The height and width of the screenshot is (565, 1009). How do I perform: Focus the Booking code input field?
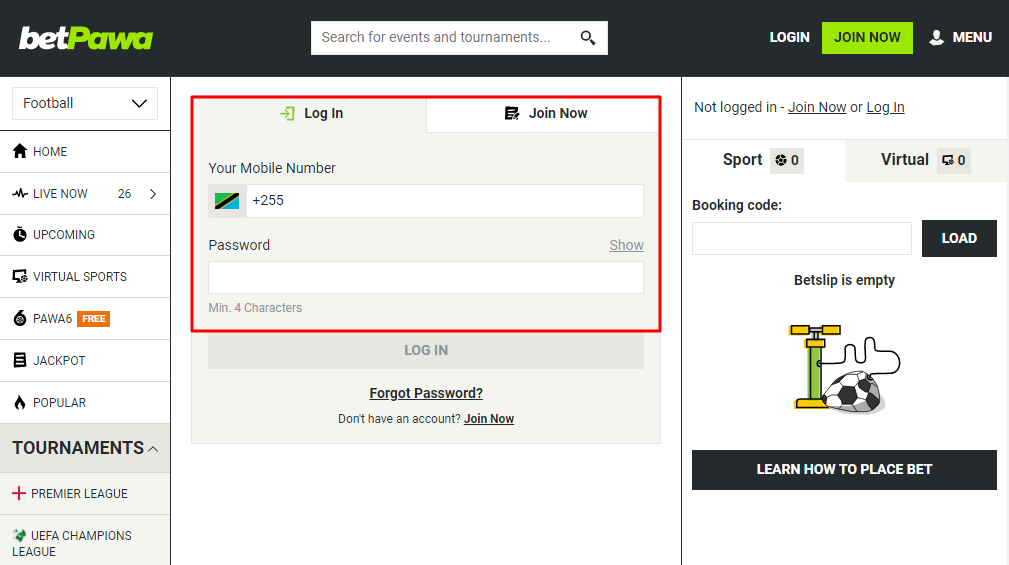pyautogui.click(x=802, y=239)
